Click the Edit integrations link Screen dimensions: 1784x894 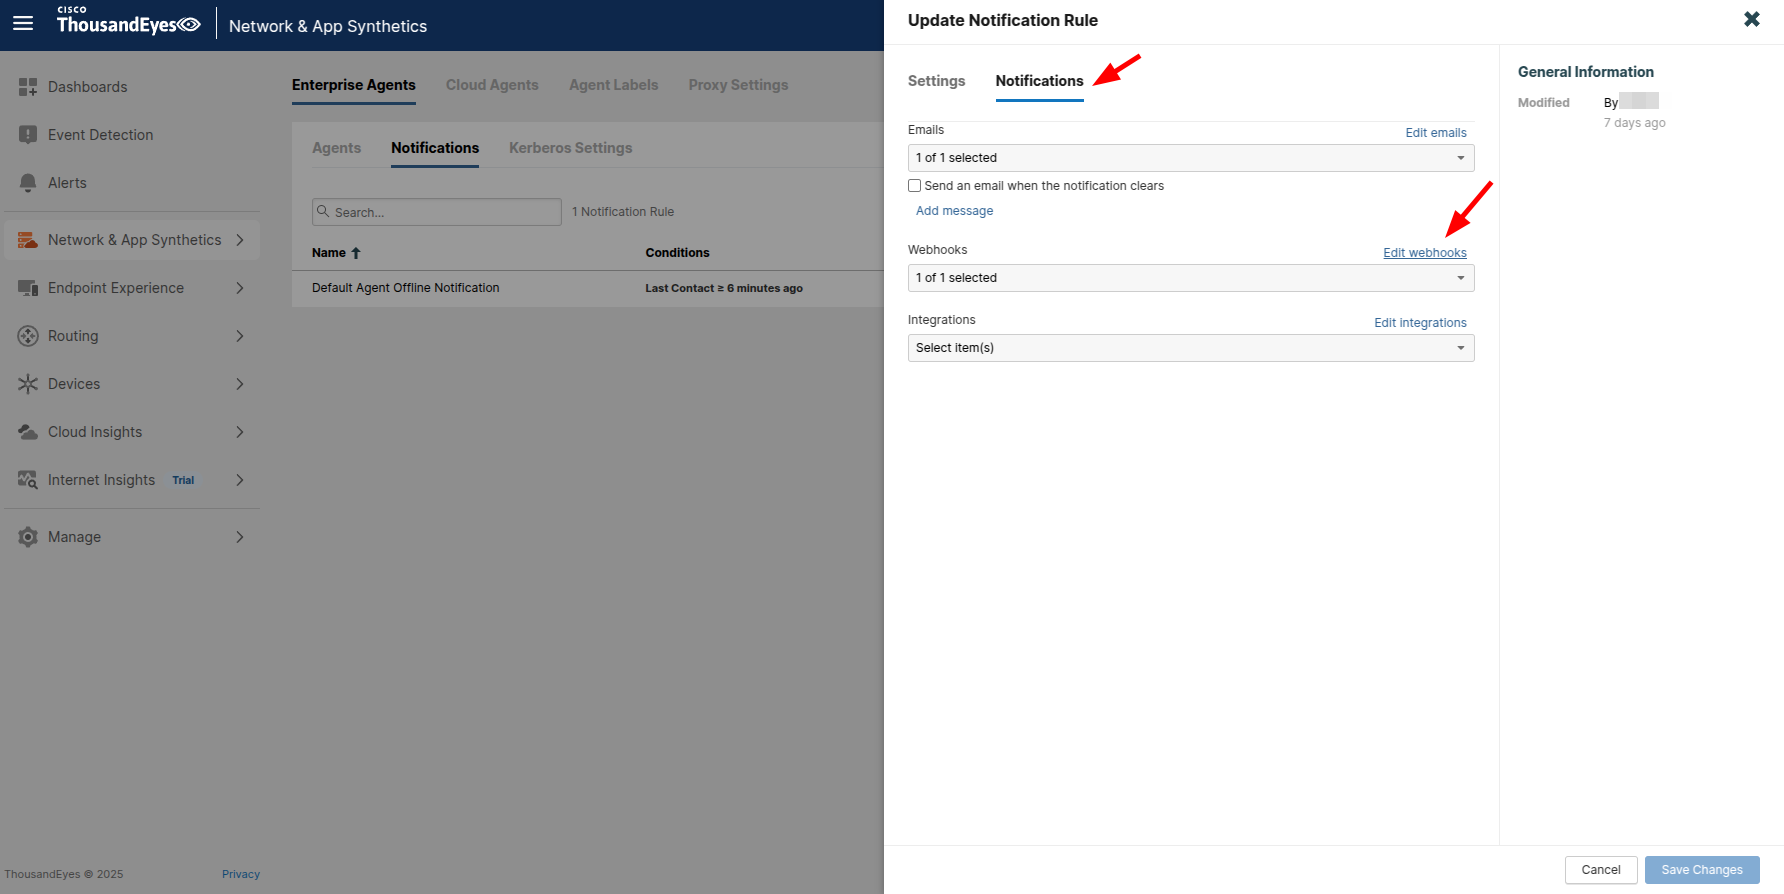point(1420,323)
